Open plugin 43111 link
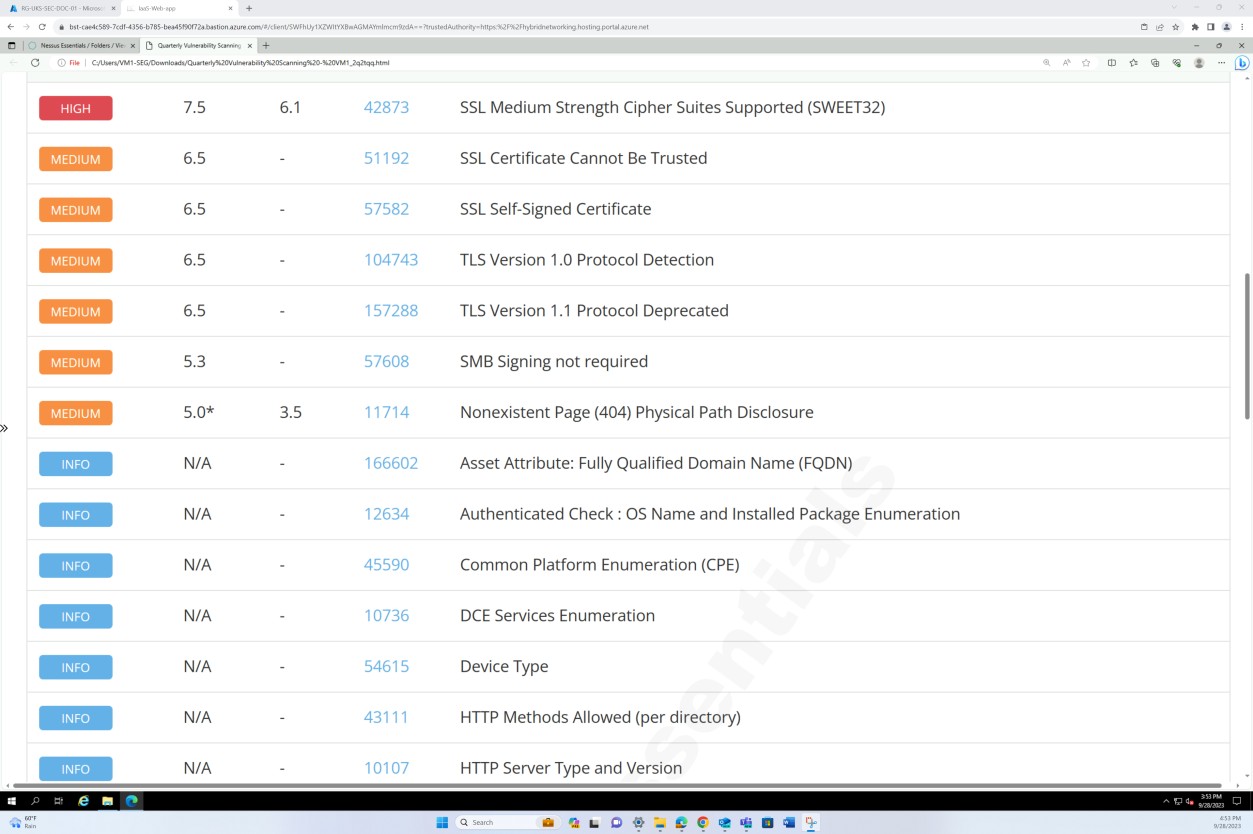Viewport: 1253px width, 834px height. point(386,717)
